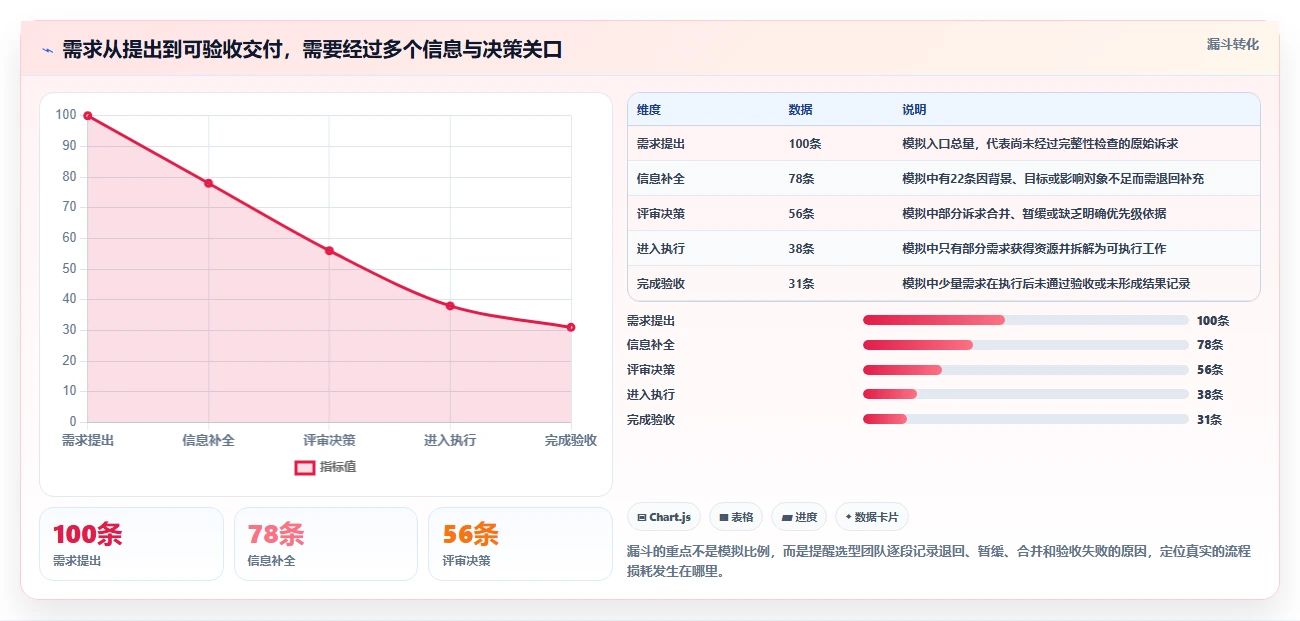Screen dimensions: 1300x621
Task: Click 完成验收 in the table's 维度 column
Action: 661,284
